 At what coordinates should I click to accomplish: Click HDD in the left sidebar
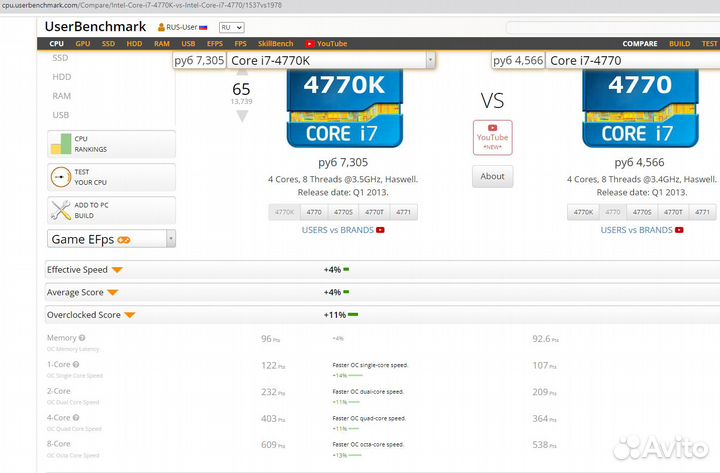coord(62,77)
